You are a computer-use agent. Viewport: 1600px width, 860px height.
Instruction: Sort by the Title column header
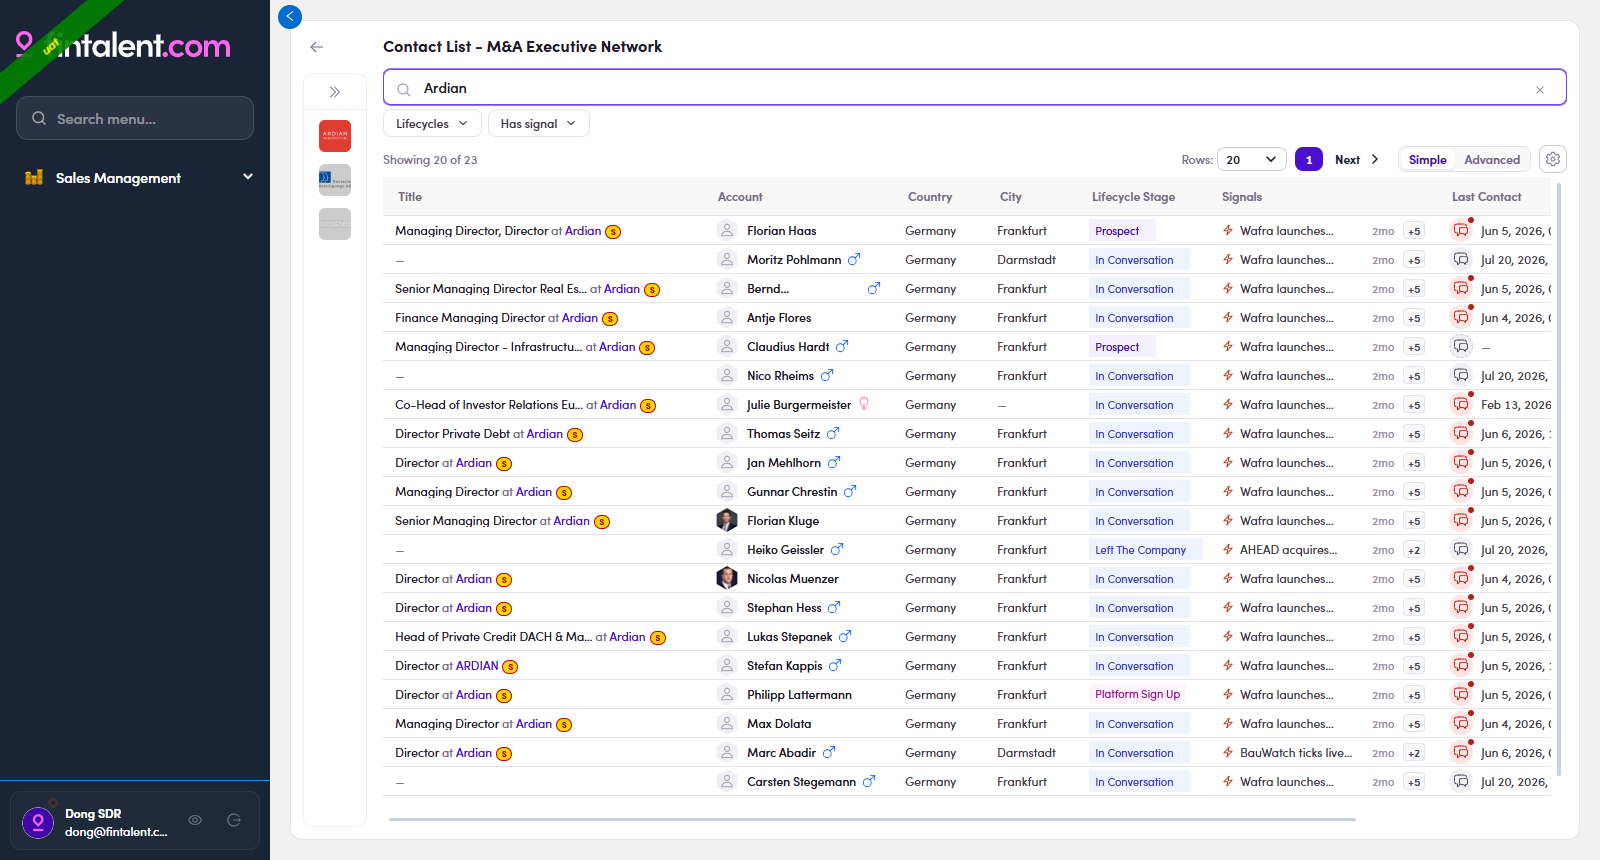pyautogui.click(x=410, y=197)
